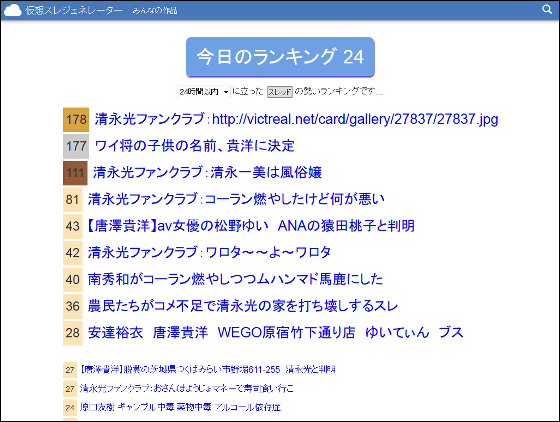Click the silver 177 rank badge
The height and width of the screenshot is (422, 560).
[x=76, y=146]
